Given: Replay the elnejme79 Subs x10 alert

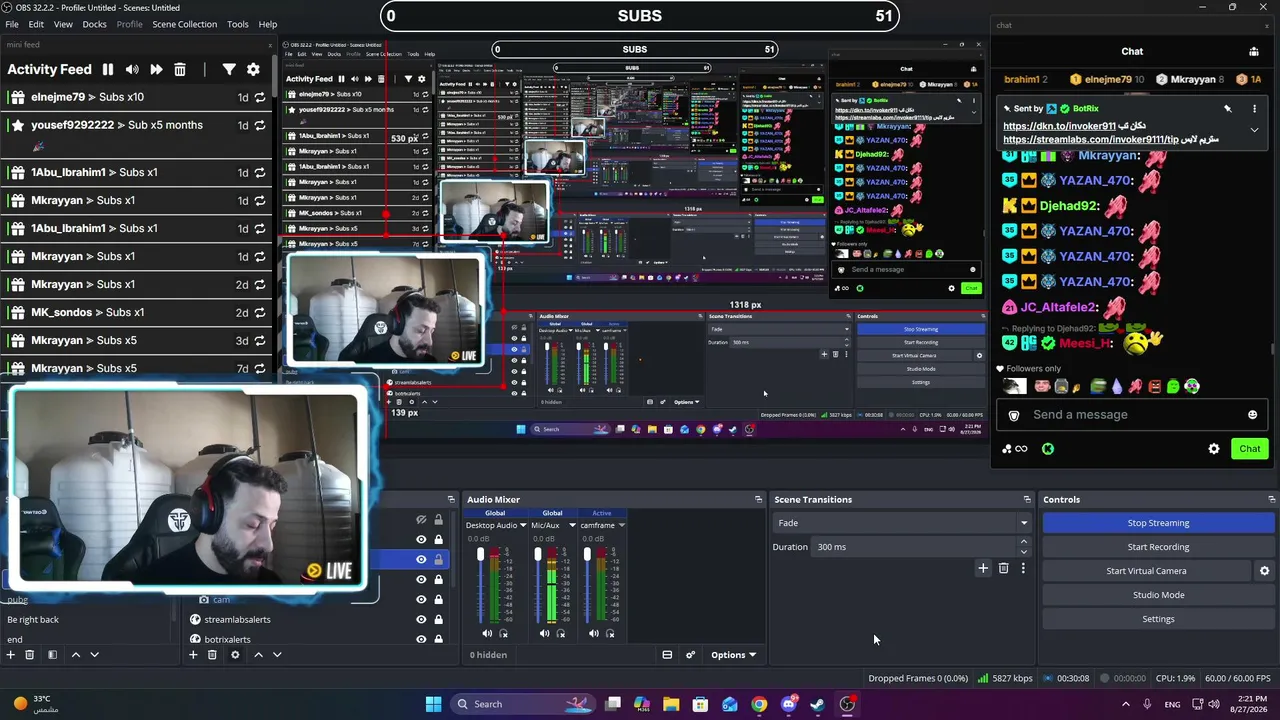Looking at the screenshot, I should click(x=260, y=97).
